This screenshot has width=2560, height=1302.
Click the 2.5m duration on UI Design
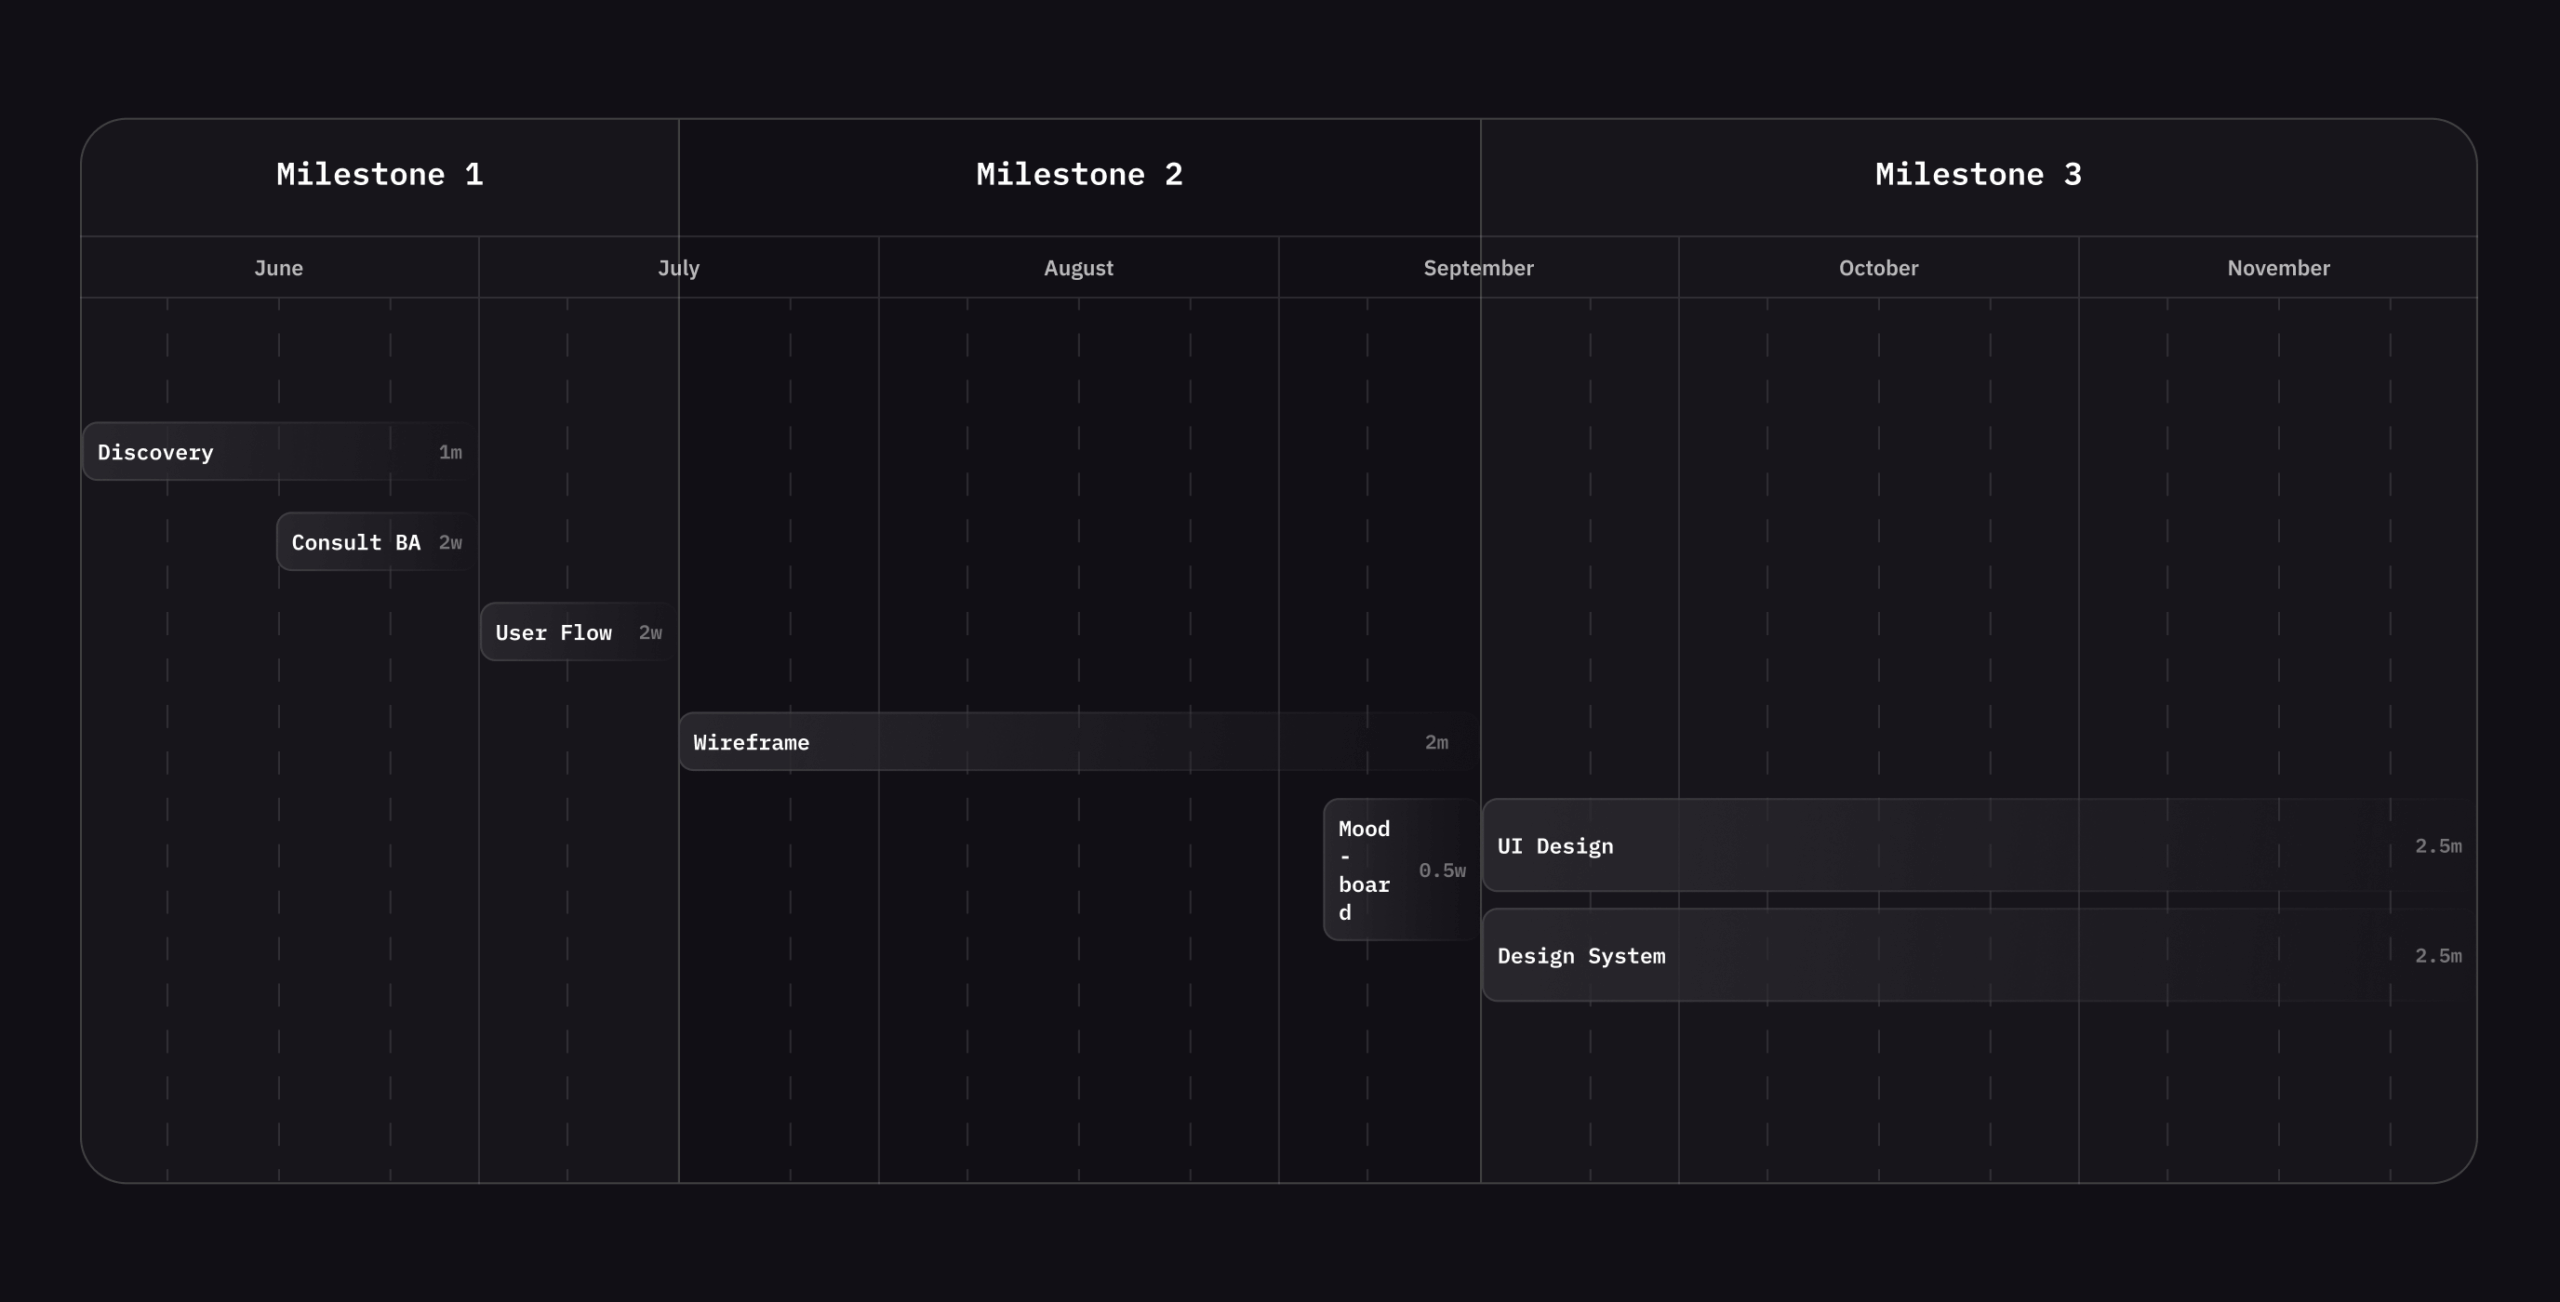coord(2438,846)
